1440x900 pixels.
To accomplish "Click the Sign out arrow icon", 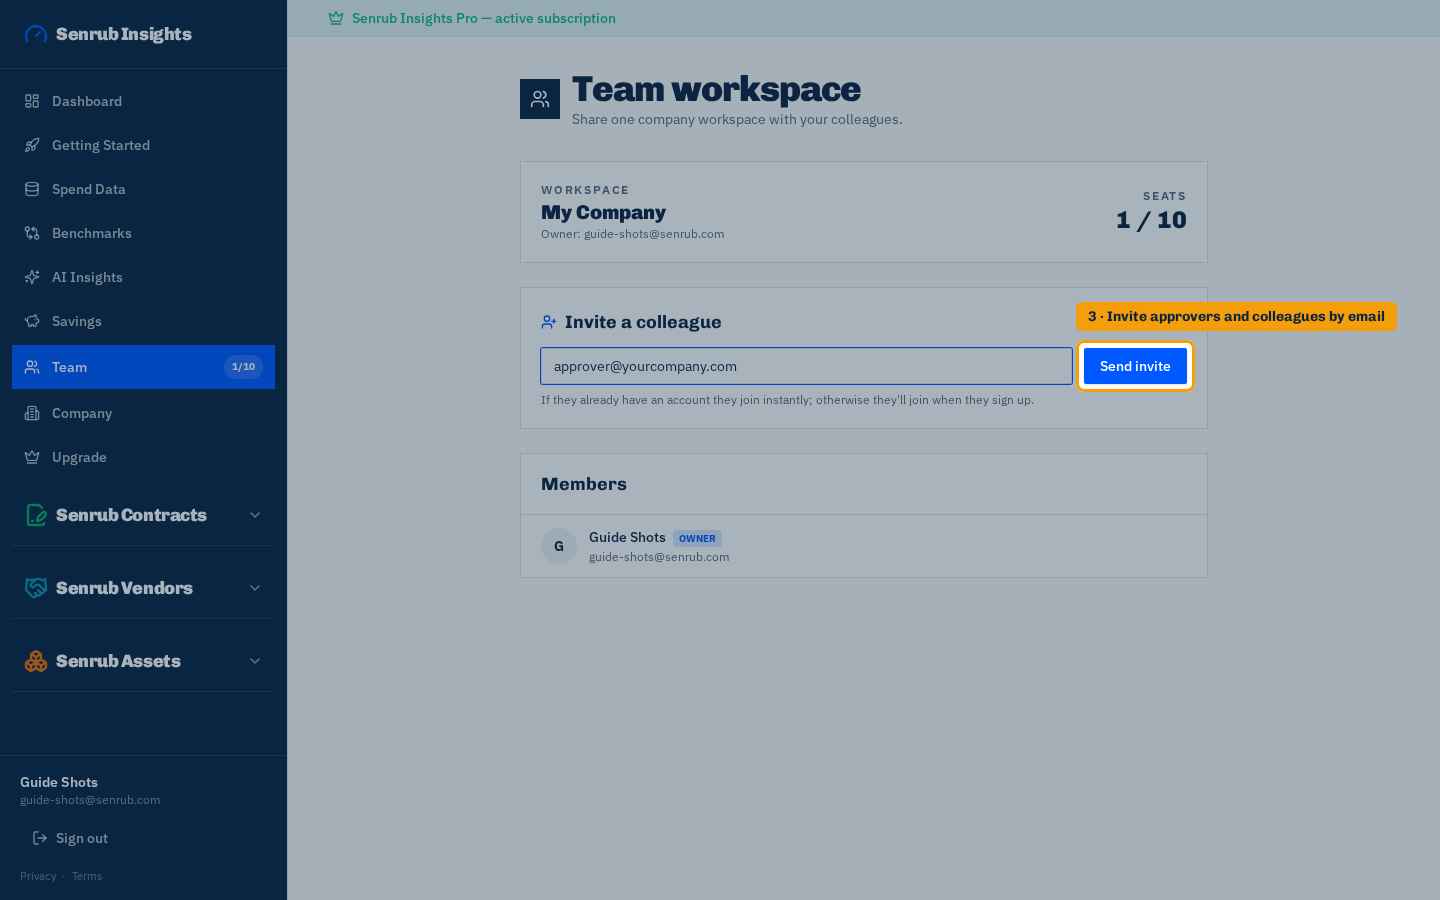I will [x=40, y=838].
